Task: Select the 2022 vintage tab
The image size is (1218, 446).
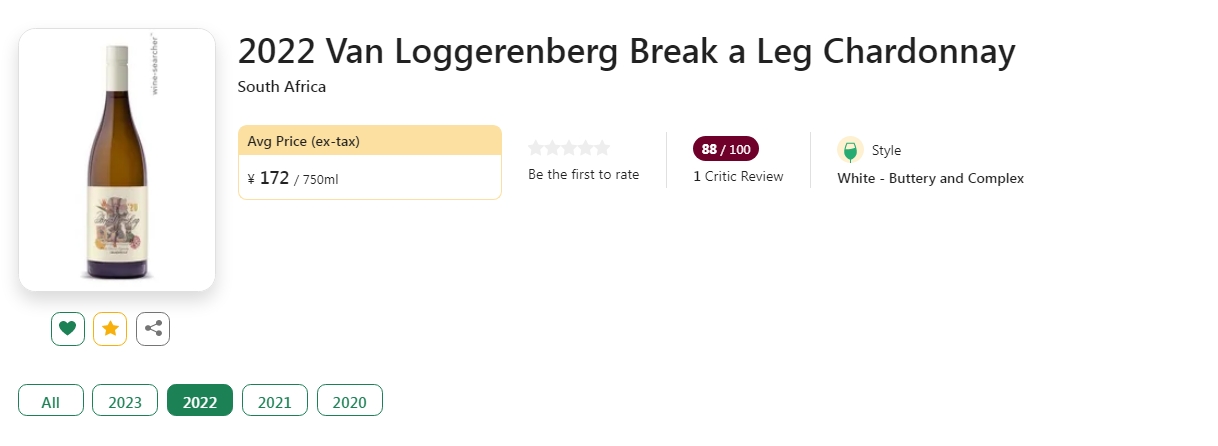Action: [200, 402]
